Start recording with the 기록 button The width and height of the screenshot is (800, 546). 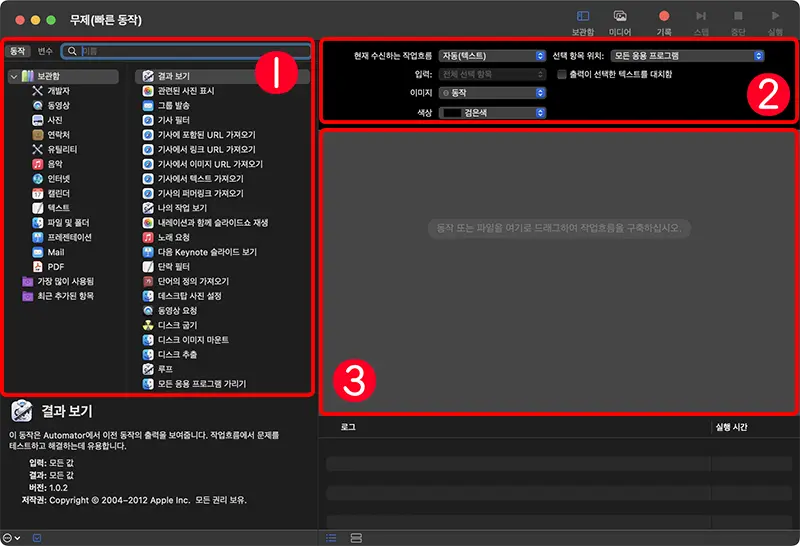[664, 16]
